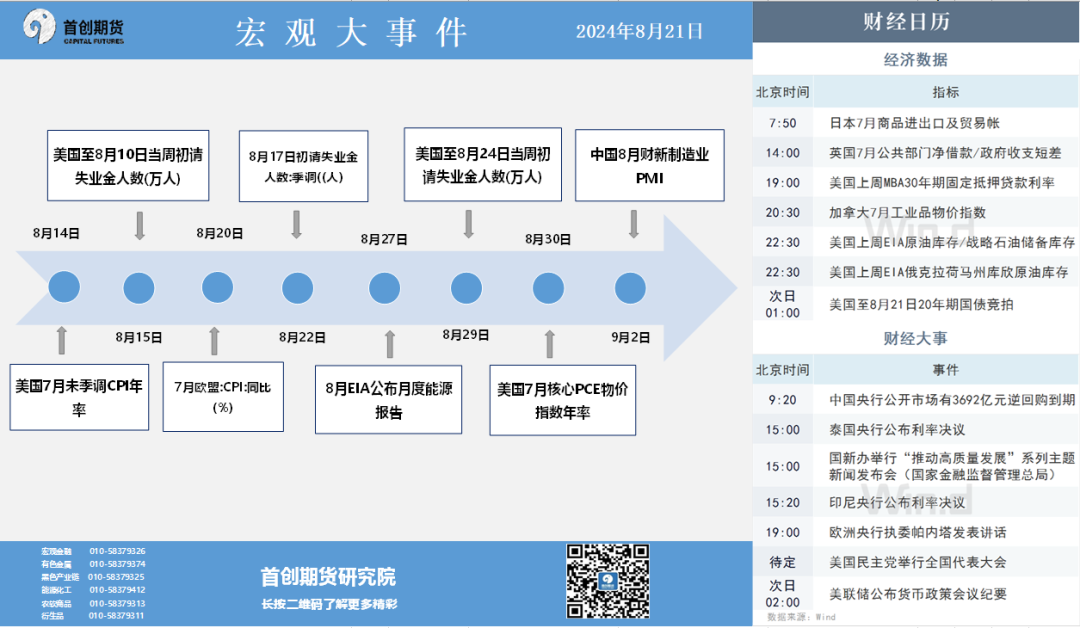Click the 14:00 time cell
This screenshot has height=628, width=1080.
pyautogui.click(x=782, y=153)
